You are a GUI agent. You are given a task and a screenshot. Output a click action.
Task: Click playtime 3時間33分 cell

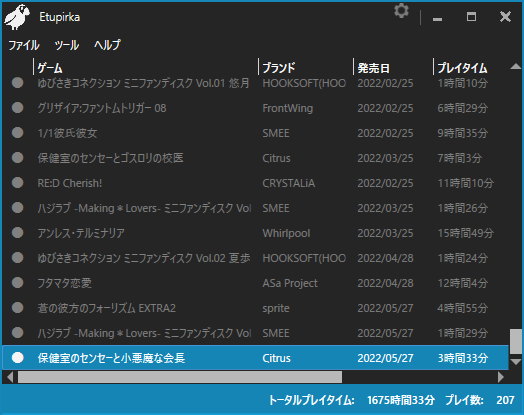[463, 358]
